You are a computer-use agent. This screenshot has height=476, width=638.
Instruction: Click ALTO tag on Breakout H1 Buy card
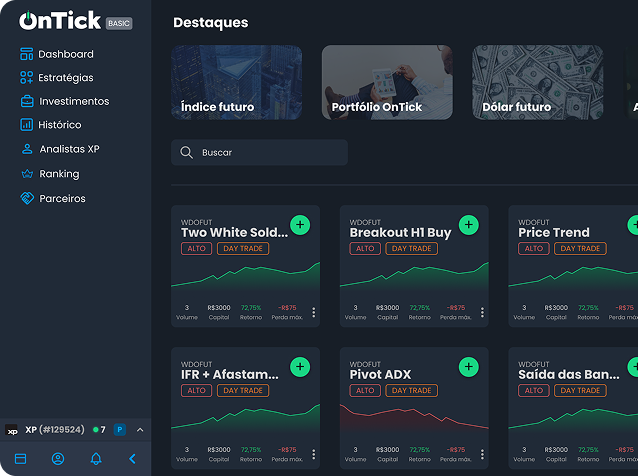tap(365, 249)
